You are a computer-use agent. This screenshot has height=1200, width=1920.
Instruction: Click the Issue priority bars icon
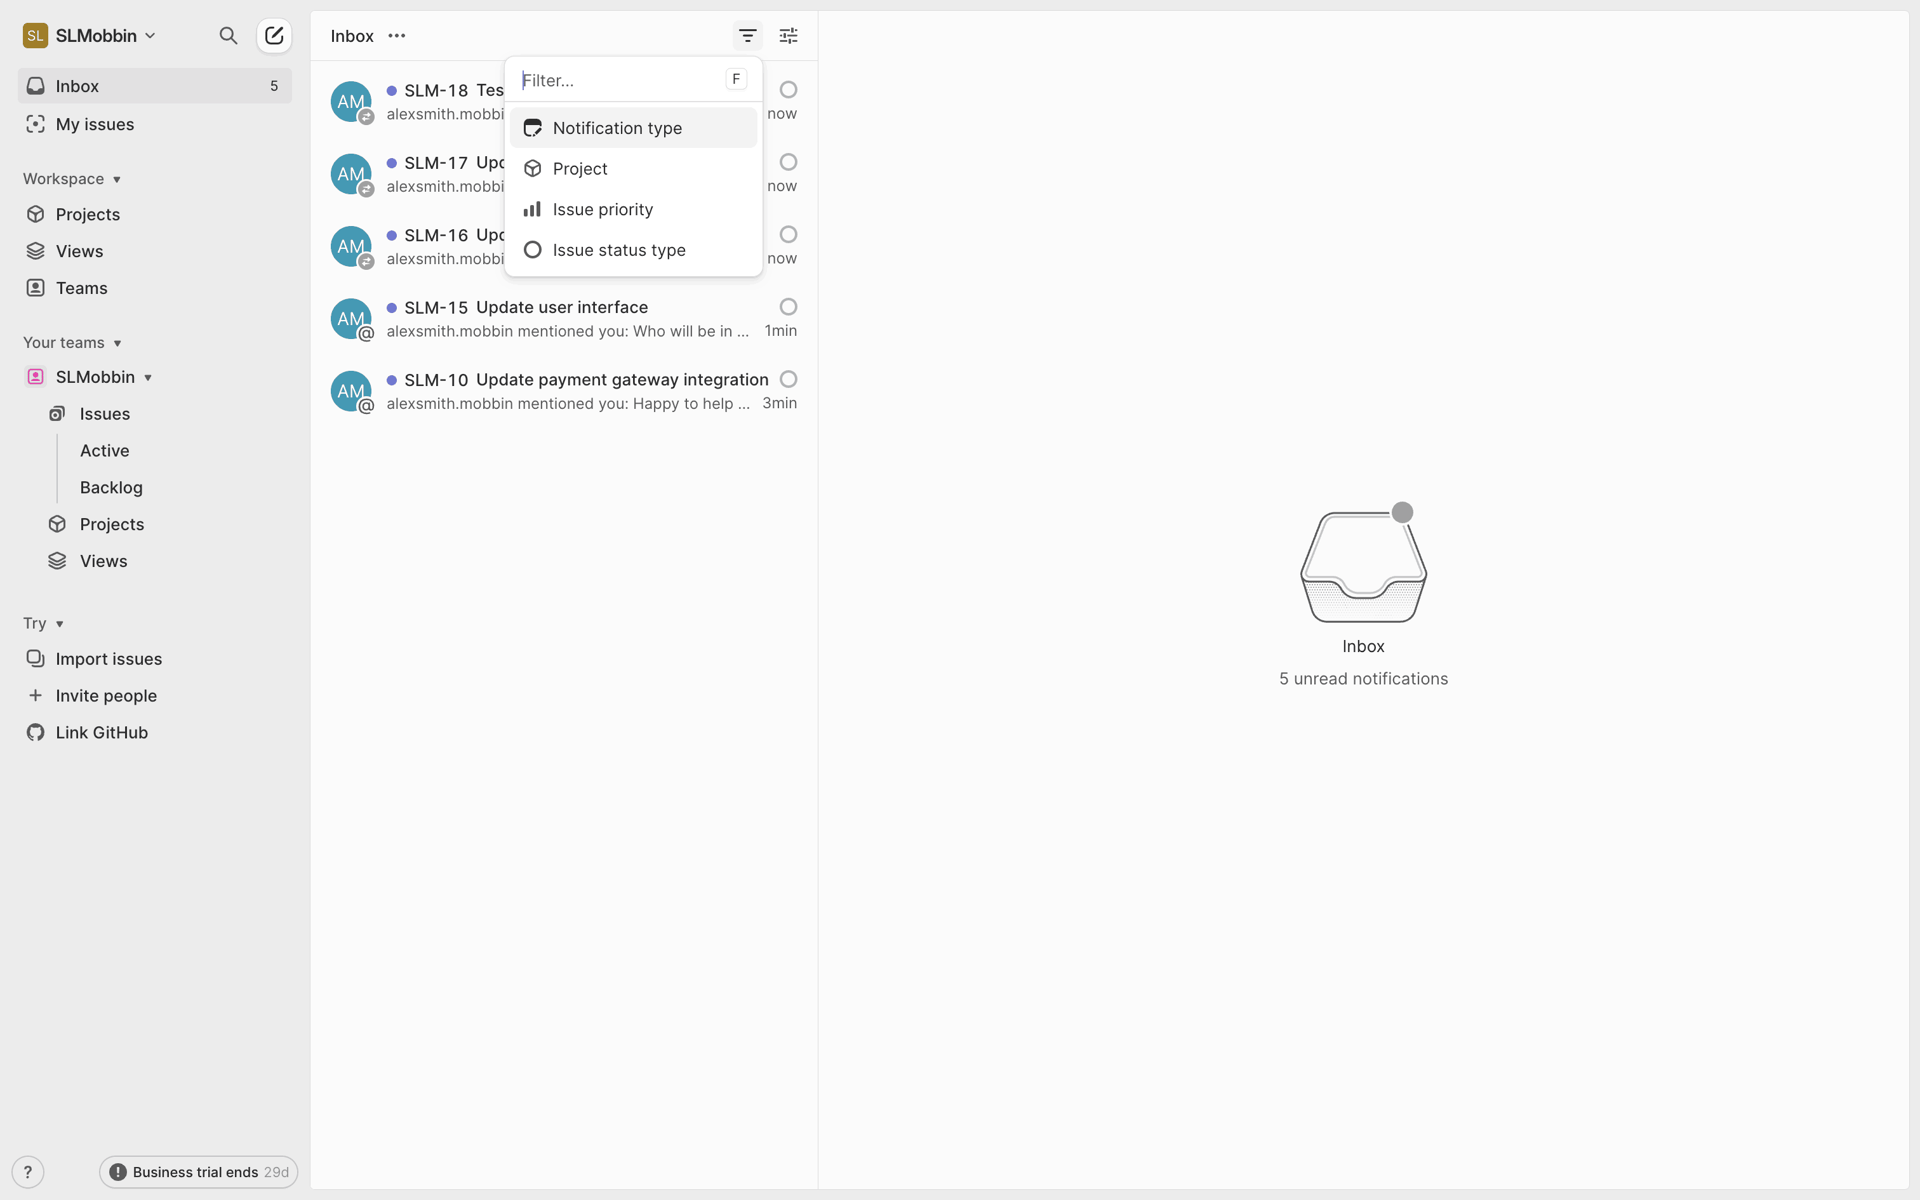tap(533, 209)
